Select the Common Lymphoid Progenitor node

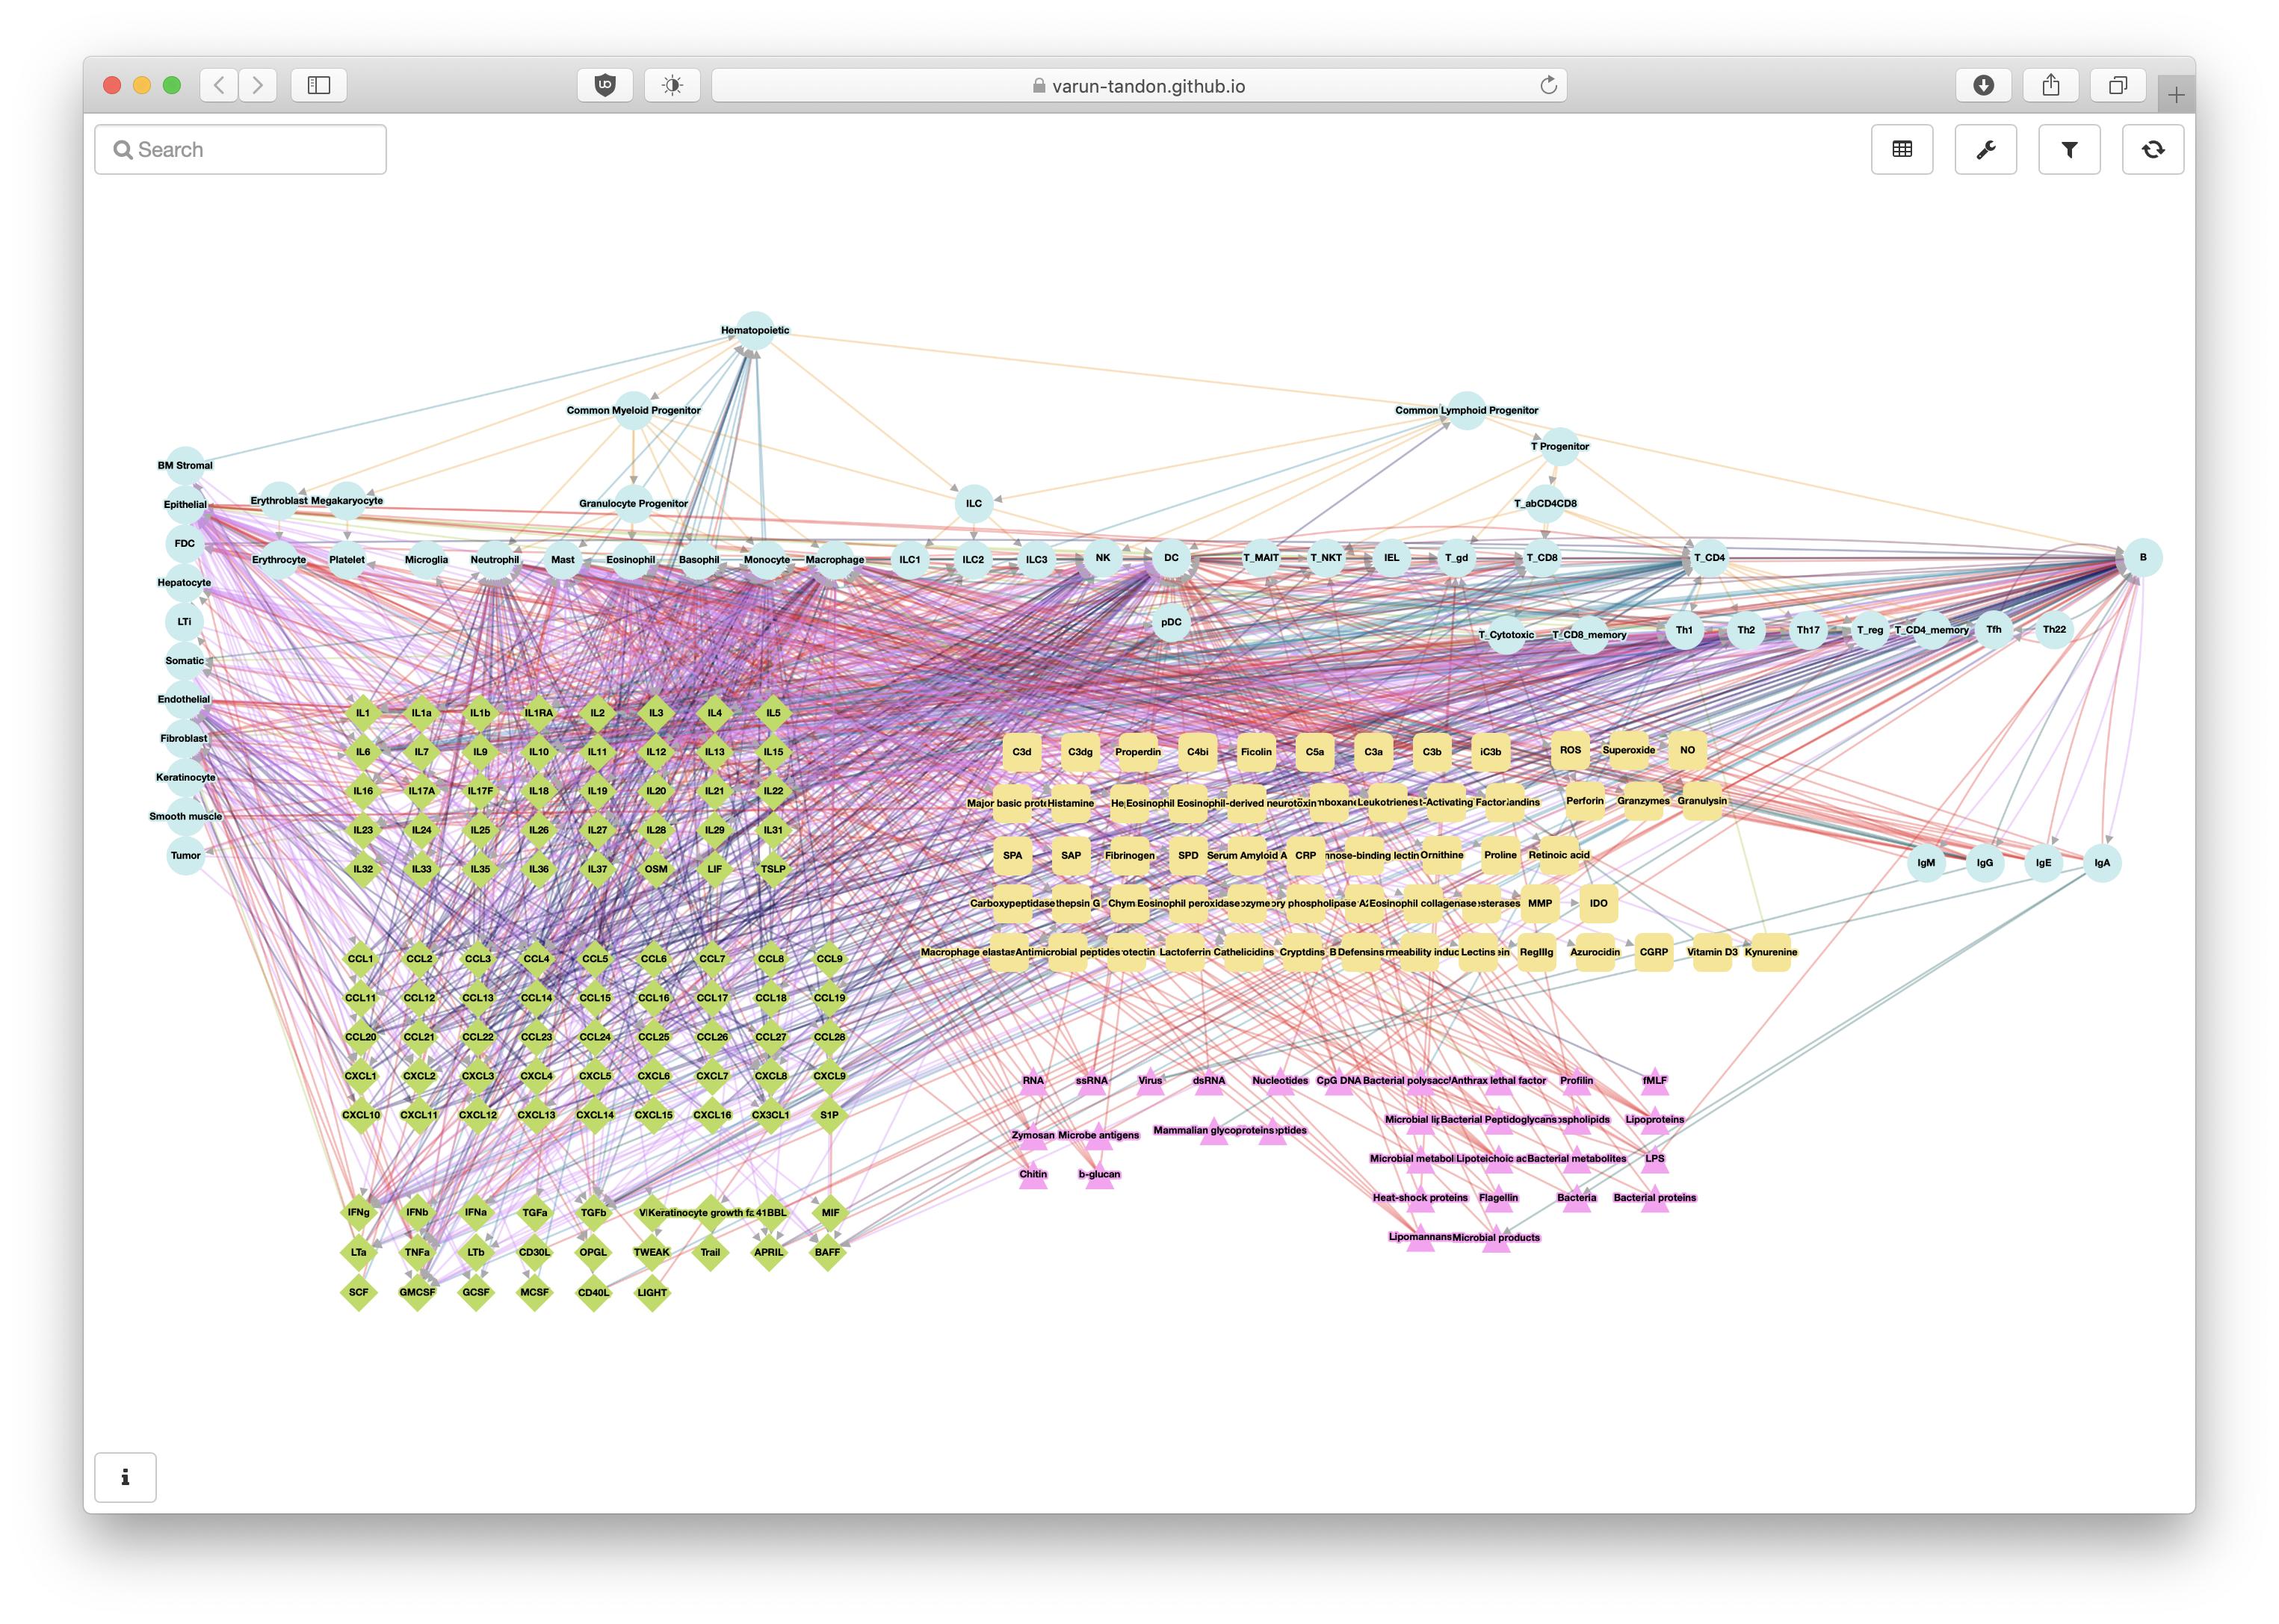1466,410
